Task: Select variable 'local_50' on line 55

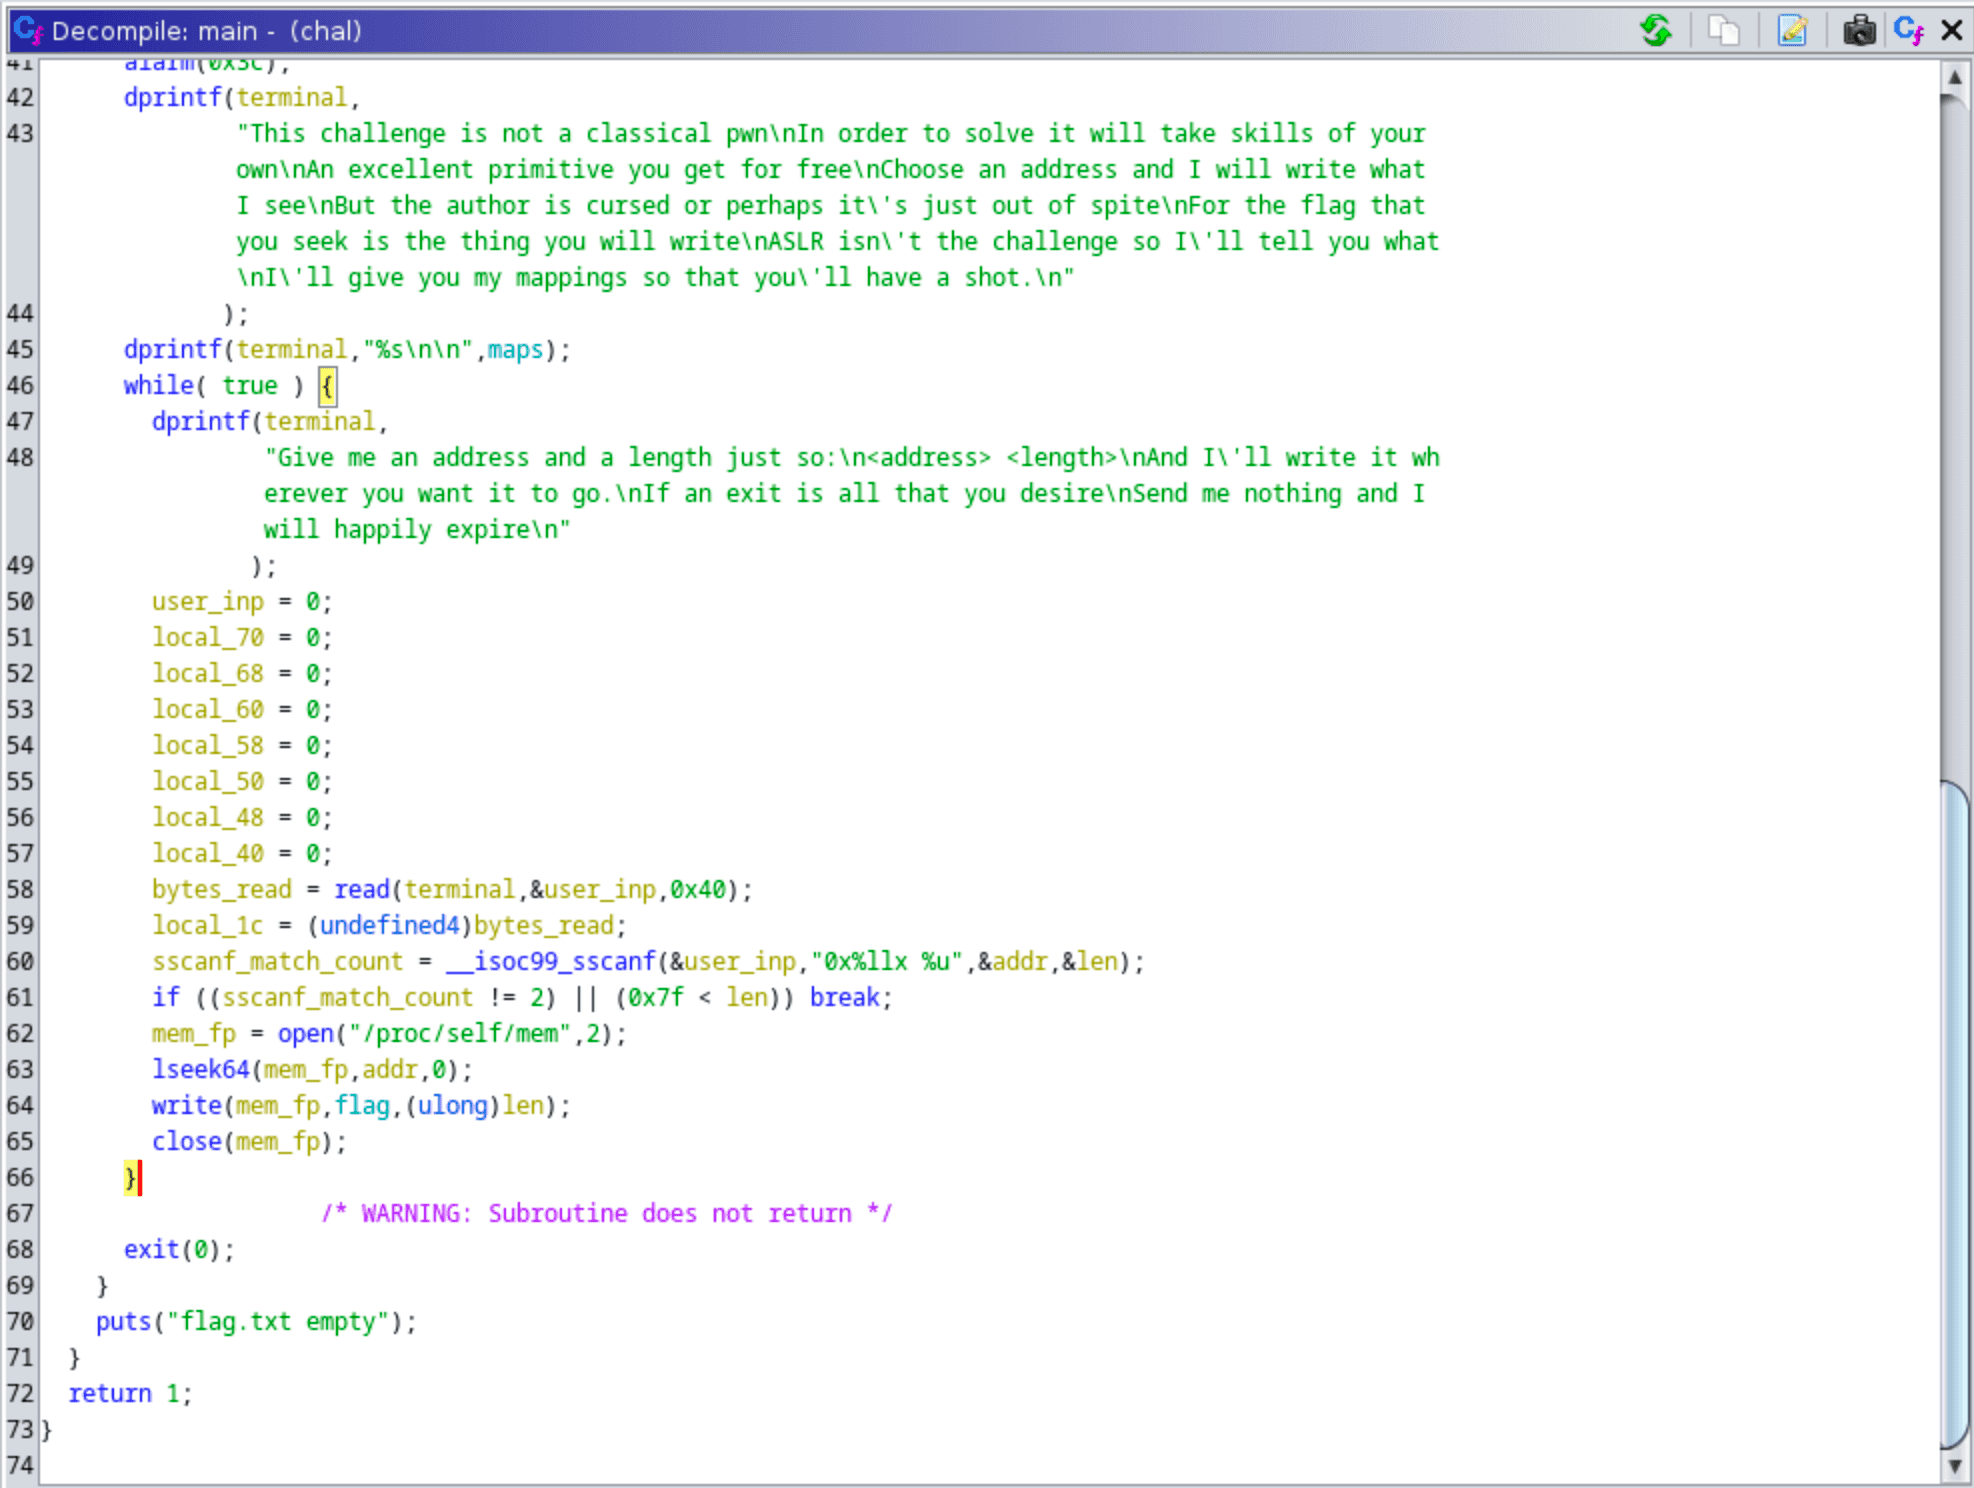Action: [x=208, y=782]
